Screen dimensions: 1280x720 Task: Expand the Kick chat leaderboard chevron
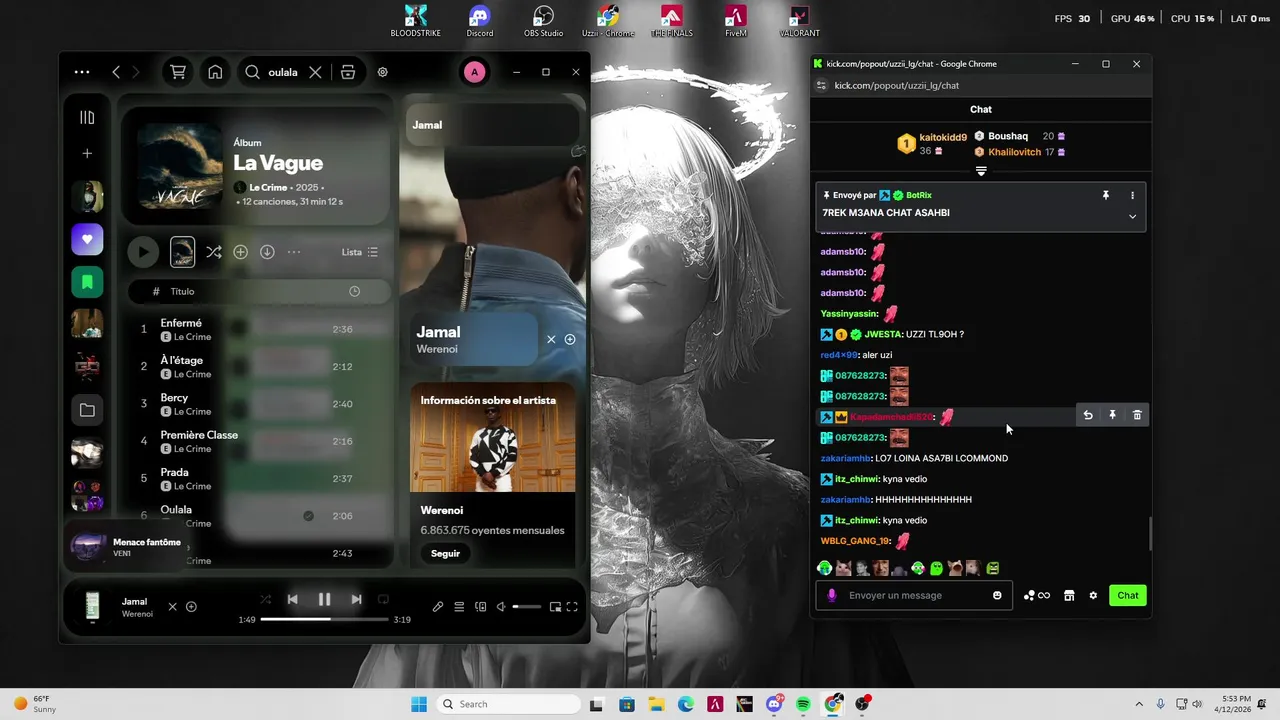pyautogui.click(x=981, y=171)
